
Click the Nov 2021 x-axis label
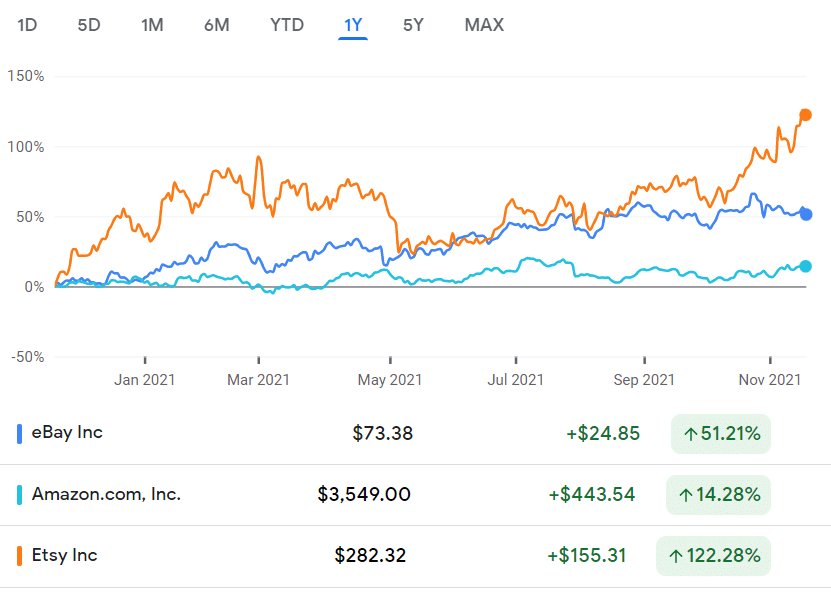(770, 380)
